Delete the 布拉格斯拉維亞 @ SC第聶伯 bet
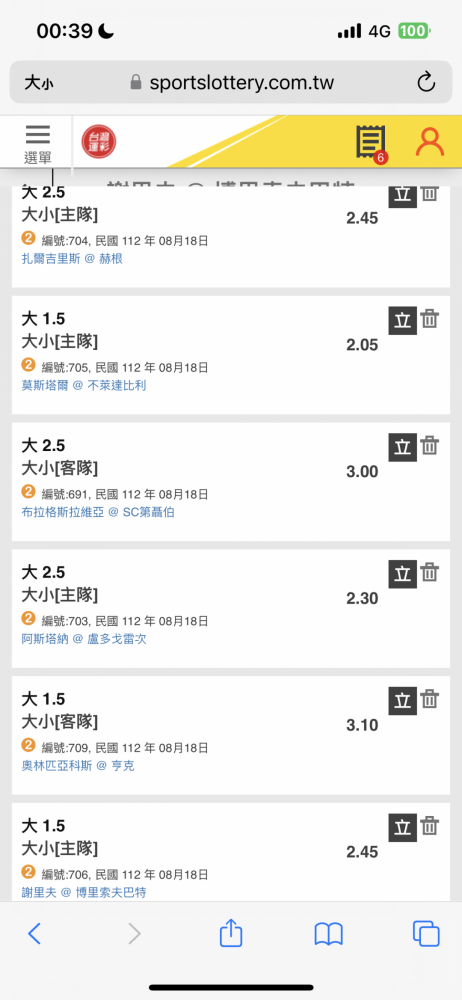 [x=430, y=445]
